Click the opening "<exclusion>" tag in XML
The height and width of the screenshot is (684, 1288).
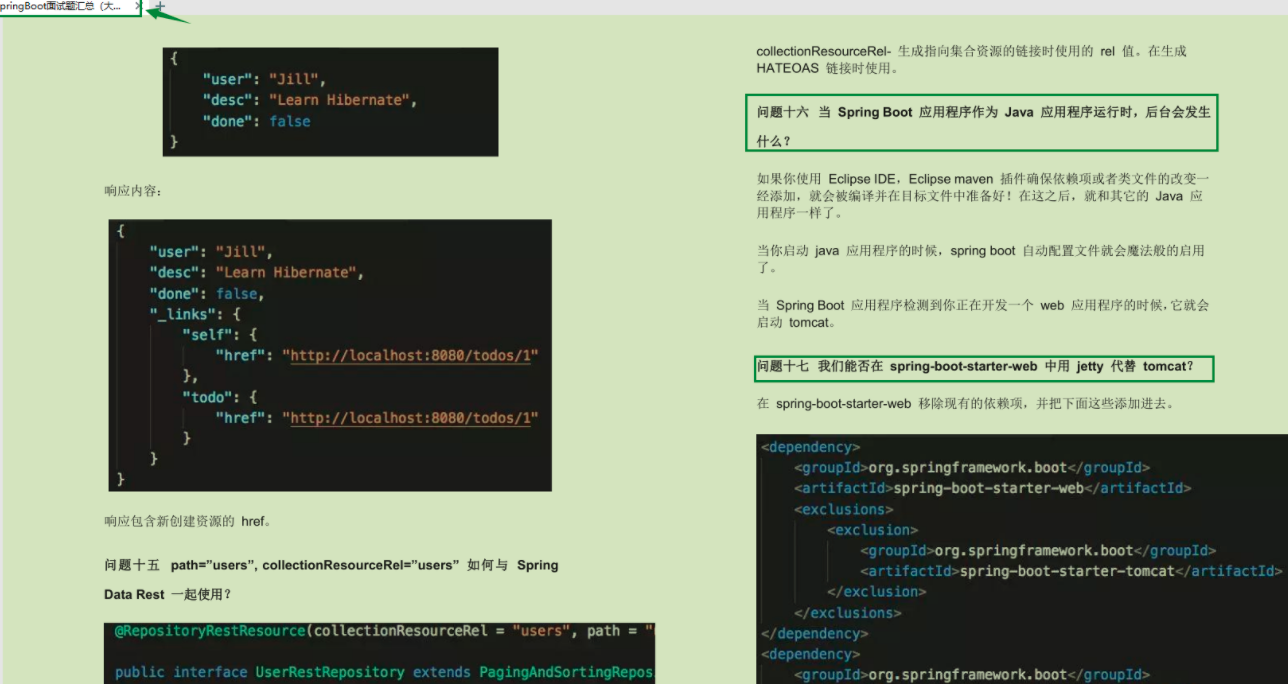873,530
